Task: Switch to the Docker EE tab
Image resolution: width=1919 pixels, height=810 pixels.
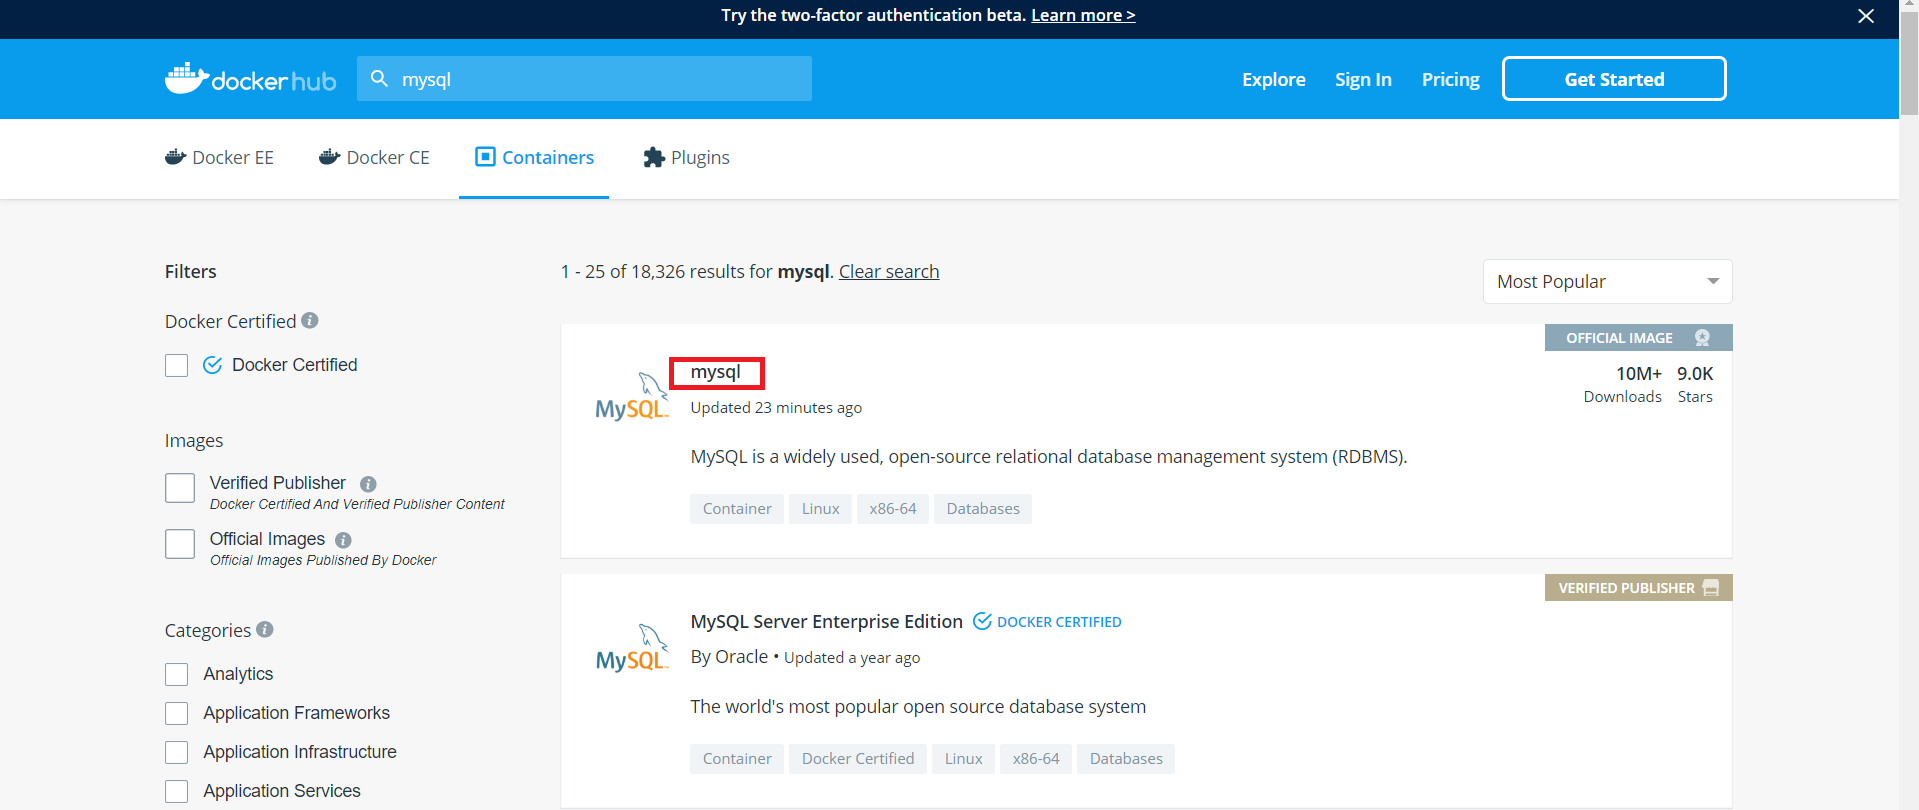Action: [219, 157]
